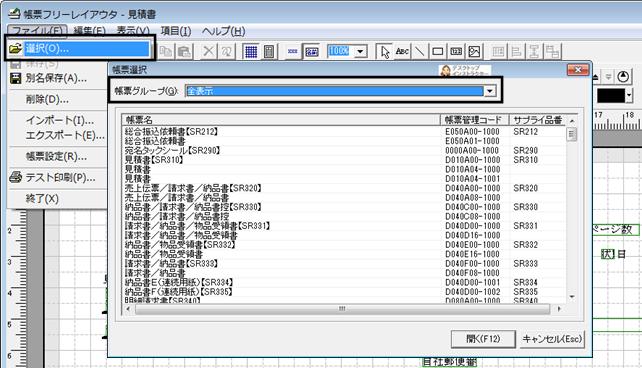Select the rectangle drawing tool
This screenshot has width=642, height=368.
click(438, 52)
